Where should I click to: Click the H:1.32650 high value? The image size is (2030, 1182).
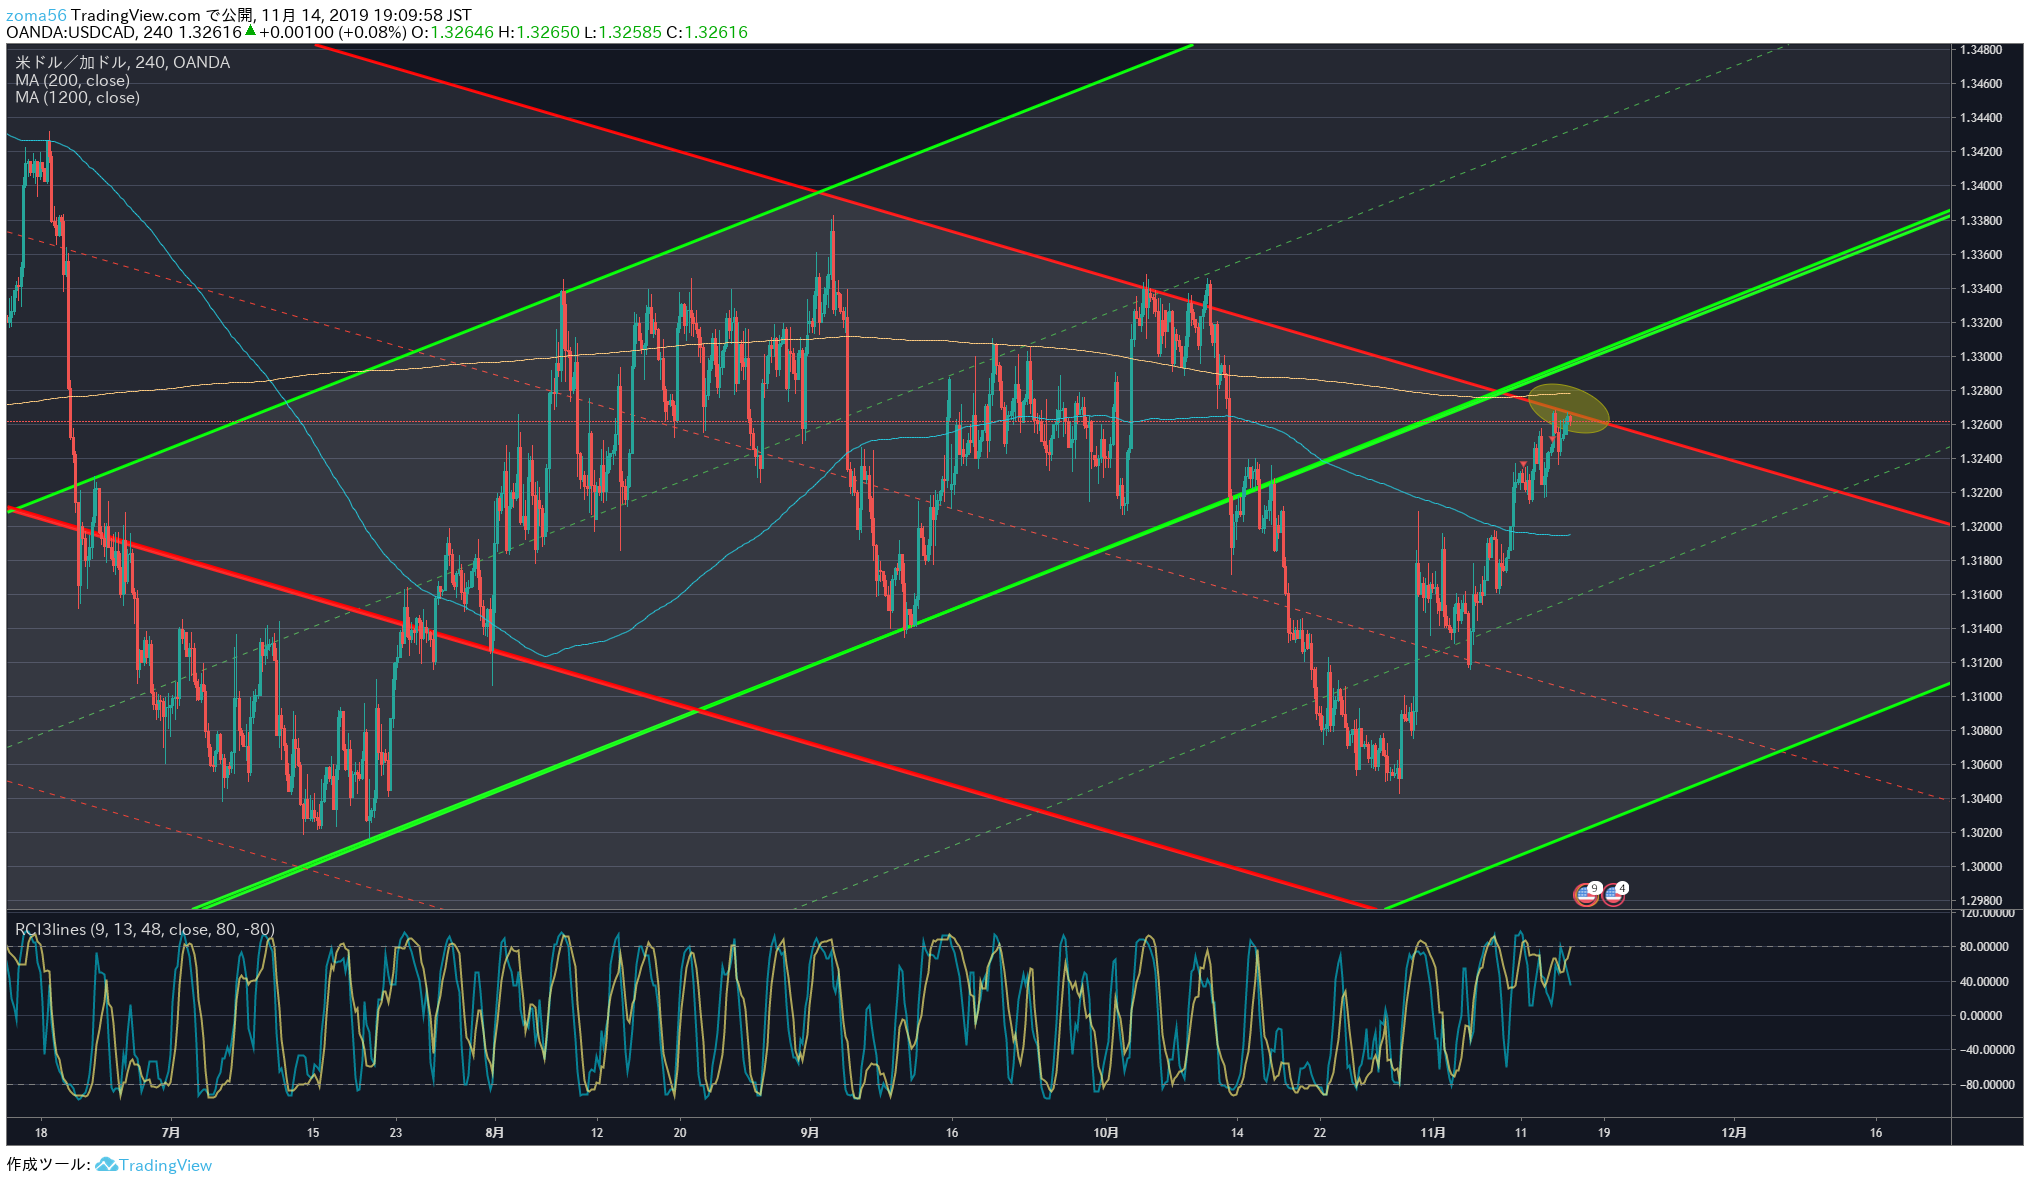pos(539,32)
